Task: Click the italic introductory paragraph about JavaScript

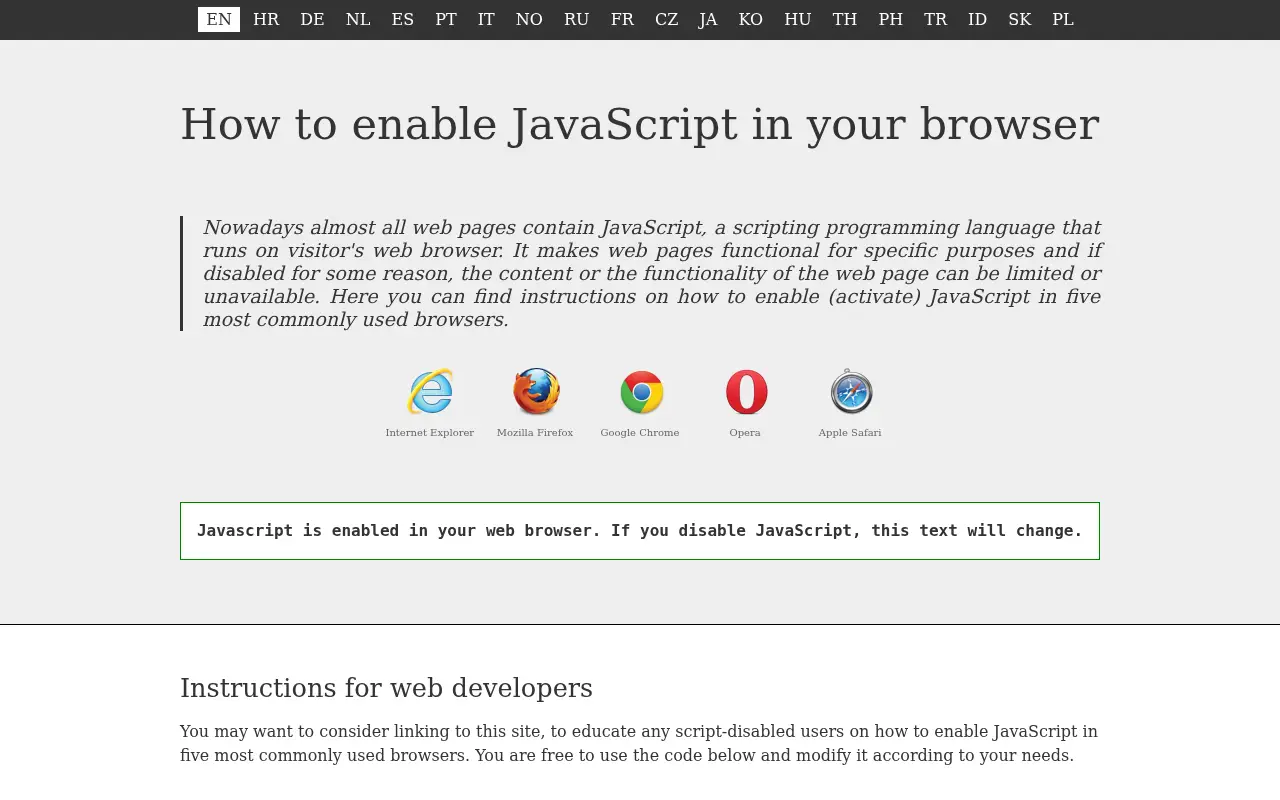Action: [x=652, y=274]
